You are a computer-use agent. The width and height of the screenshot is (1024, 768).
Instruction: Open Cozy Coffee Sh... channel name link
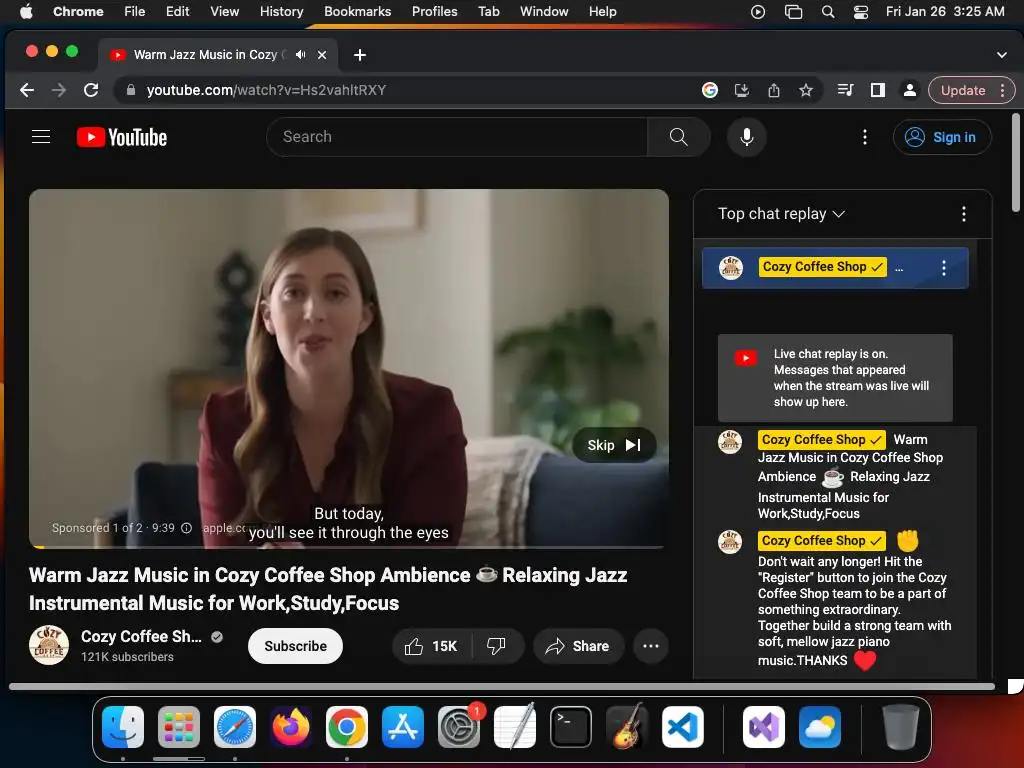[x=141, y=636]
